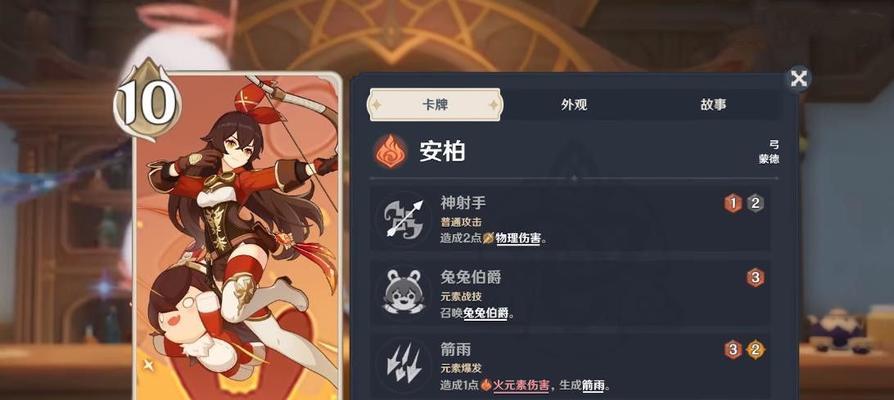This screenshot has height=400, width=894.
Task: Click the 安柏 character name title
Action: pos(442,152)
